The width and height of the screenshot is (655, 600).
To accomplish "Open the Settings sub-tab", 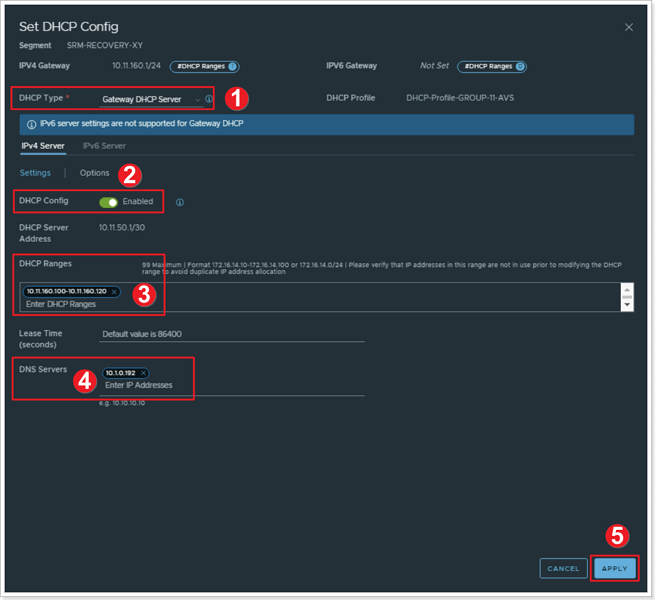I will point(35,173).
